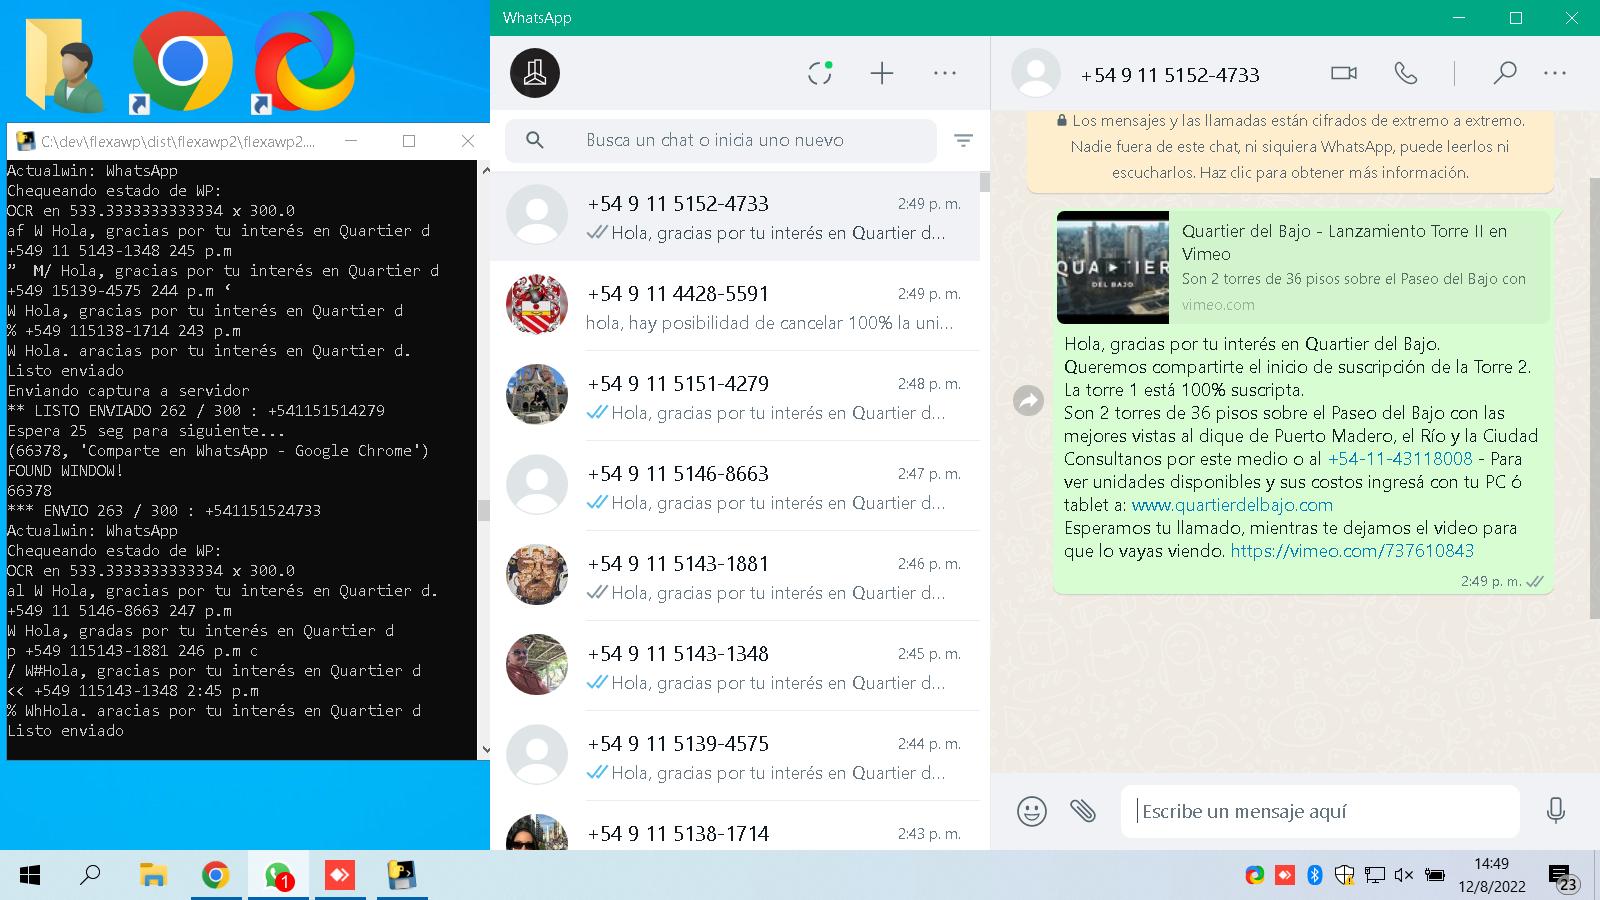This screenshot has height=900, width=1600.
Task: Click network tray icon
Action: pyautogui.click(x=1374, y=876)
